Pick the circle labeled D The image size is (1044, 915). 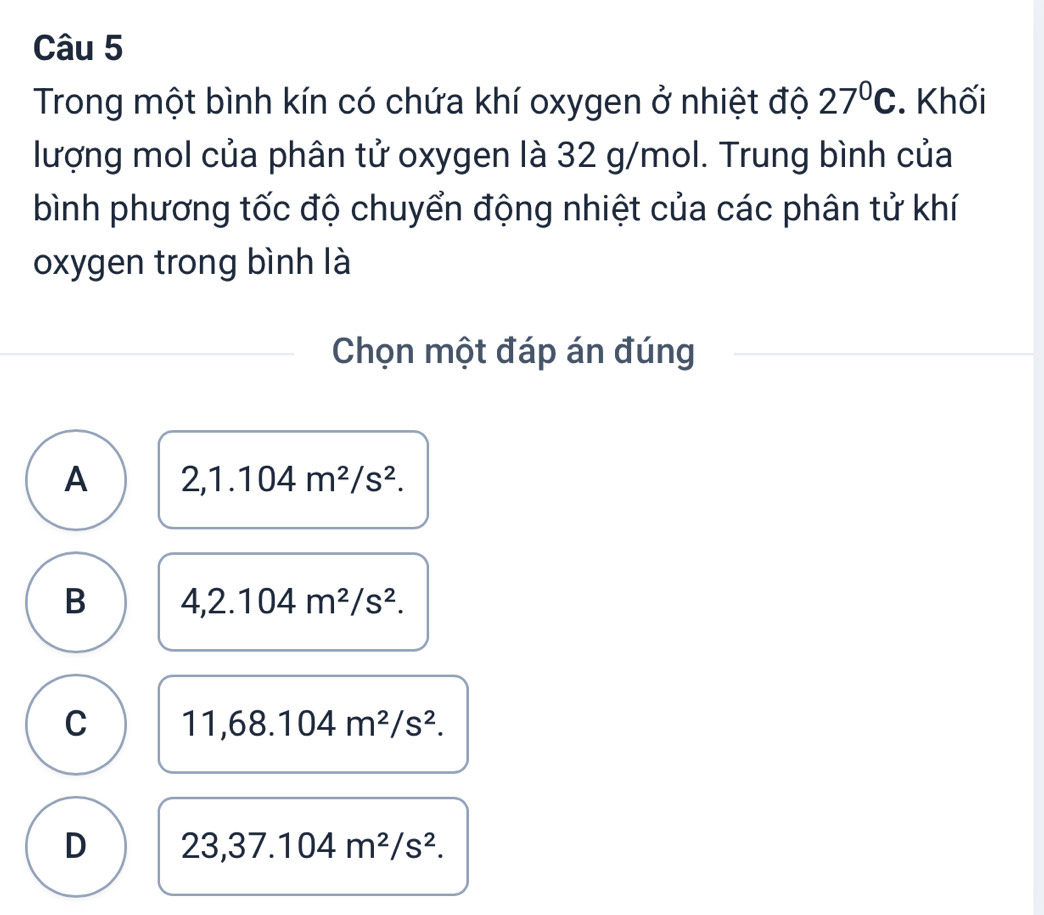74,846
